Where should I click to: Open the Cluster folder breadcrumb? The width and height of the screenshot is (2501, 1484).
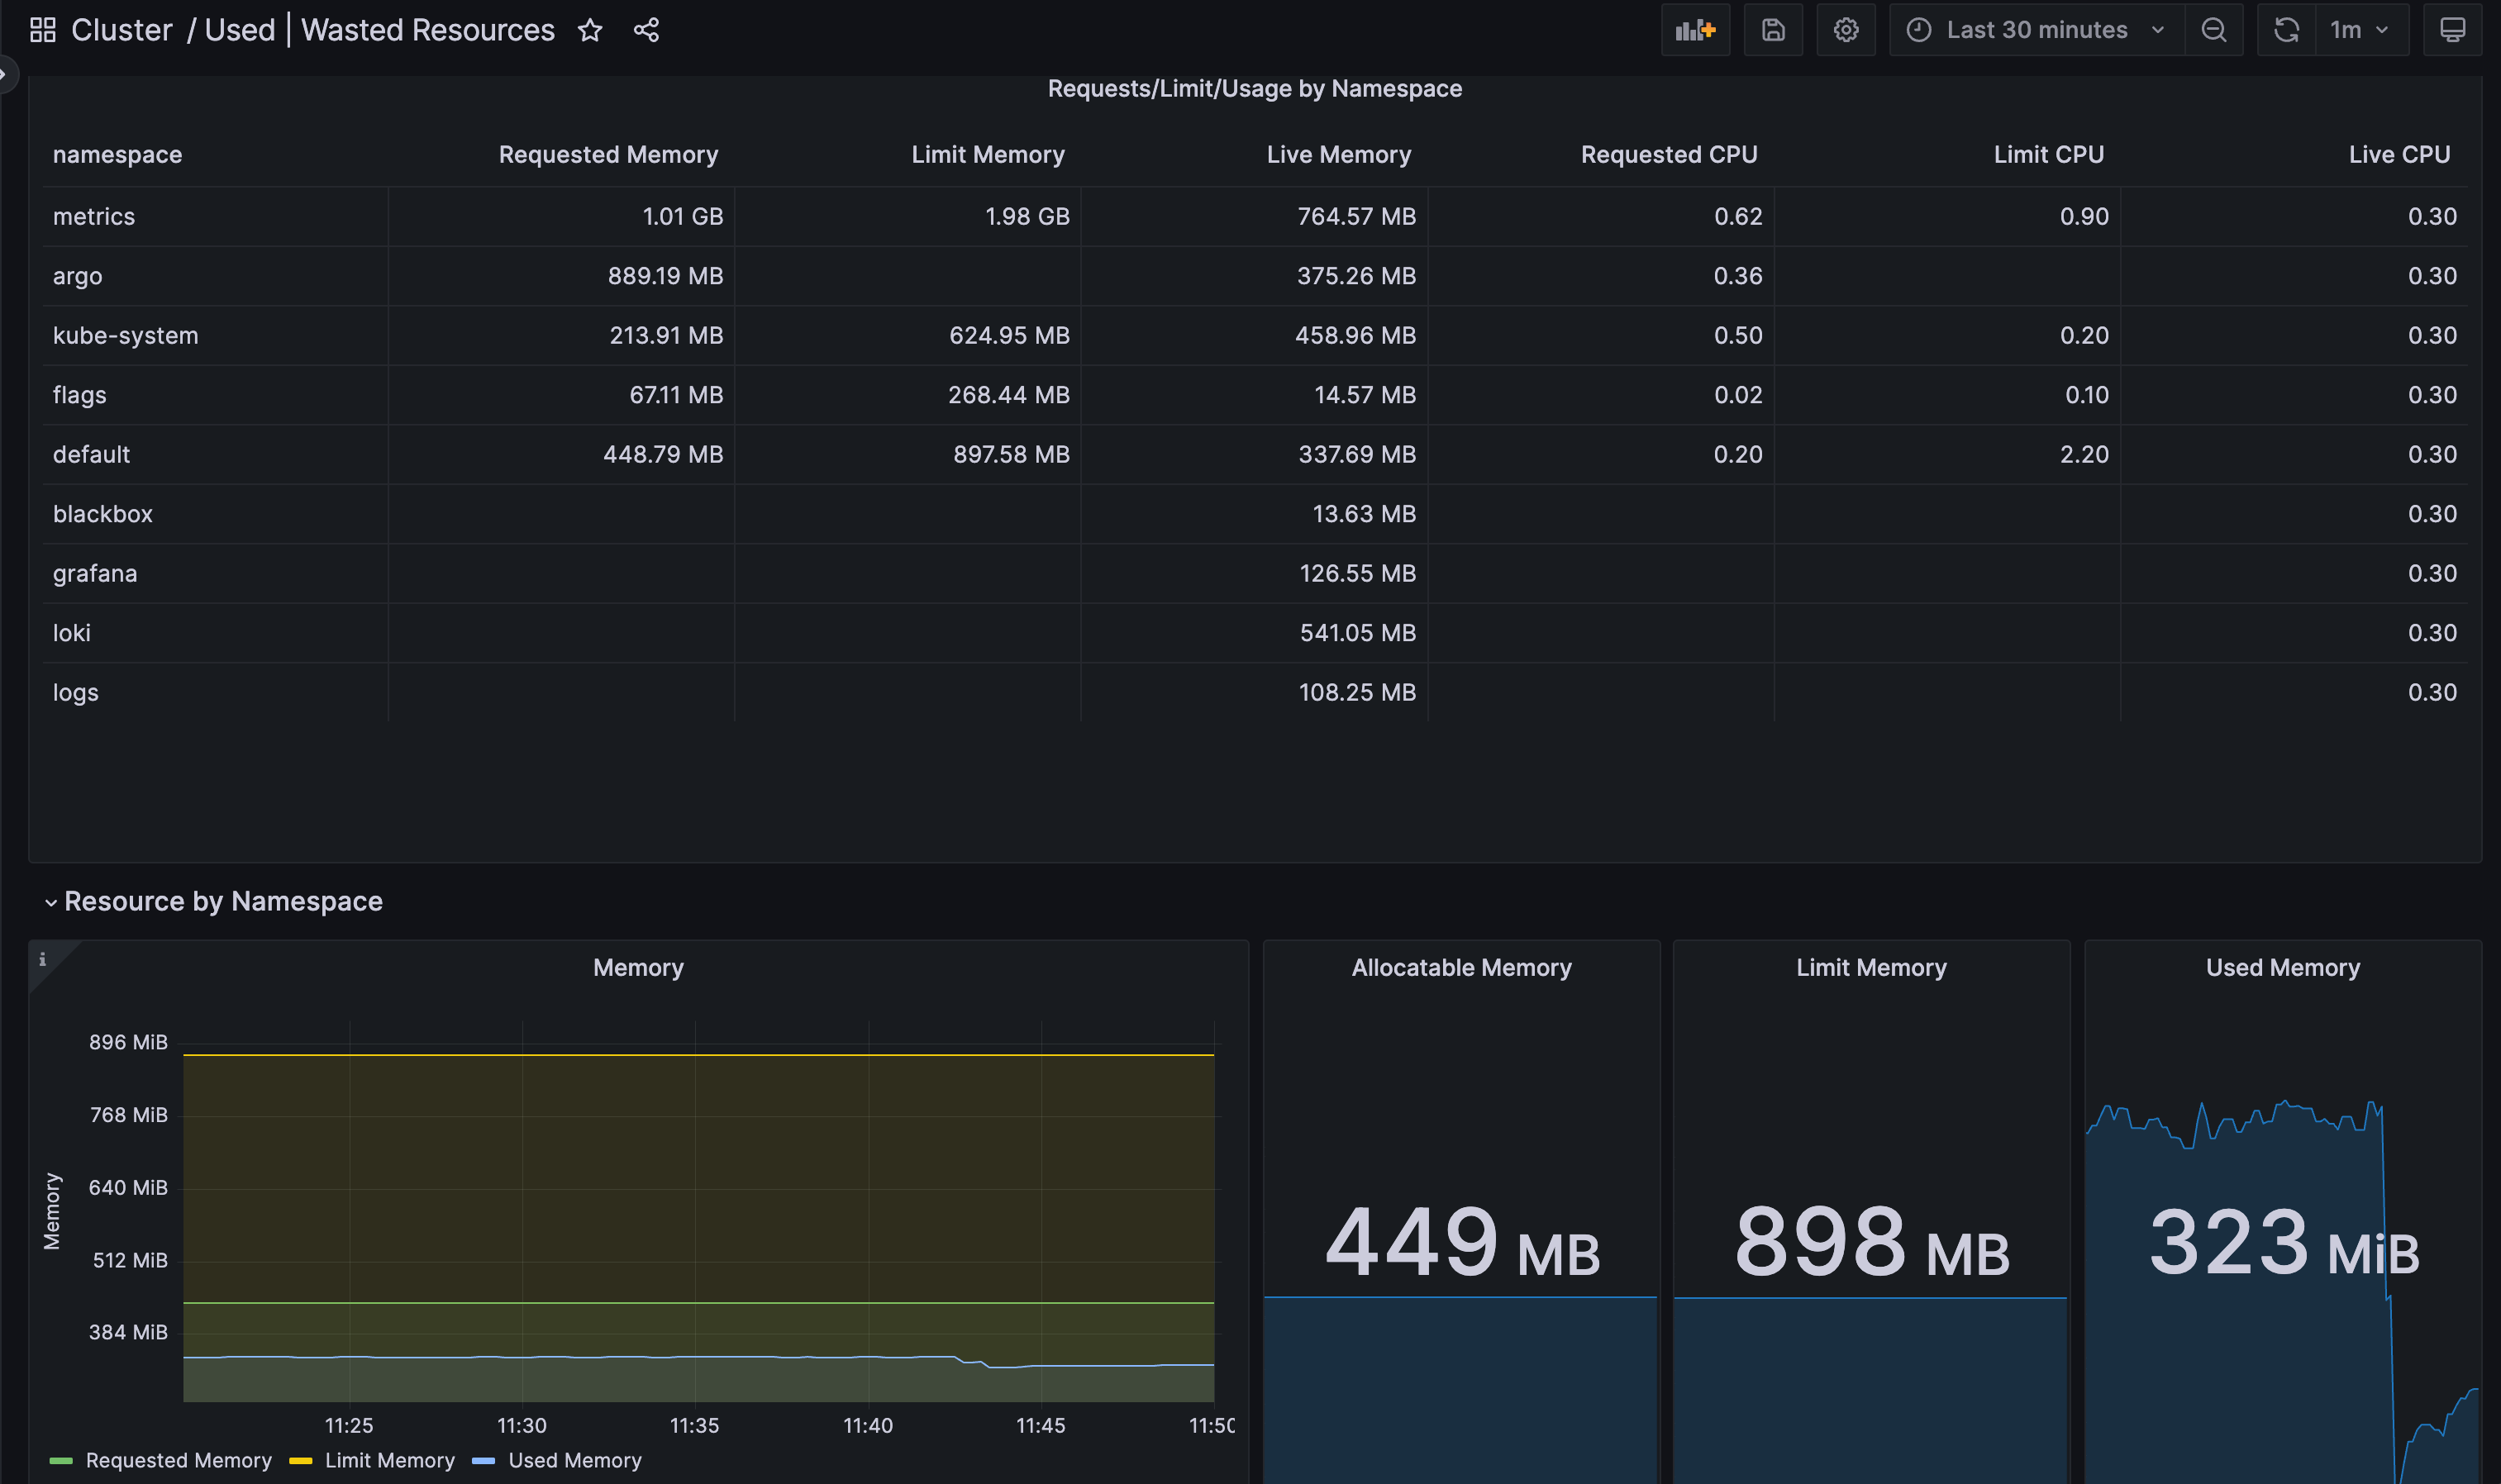click(122, 30)
